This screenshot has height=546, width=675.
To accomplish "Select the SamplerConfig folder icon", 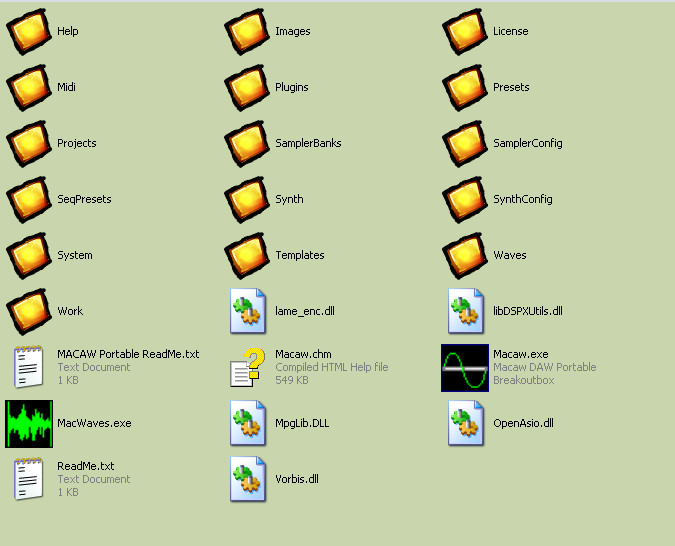I will pyautogui.click(x=465, y=143).
